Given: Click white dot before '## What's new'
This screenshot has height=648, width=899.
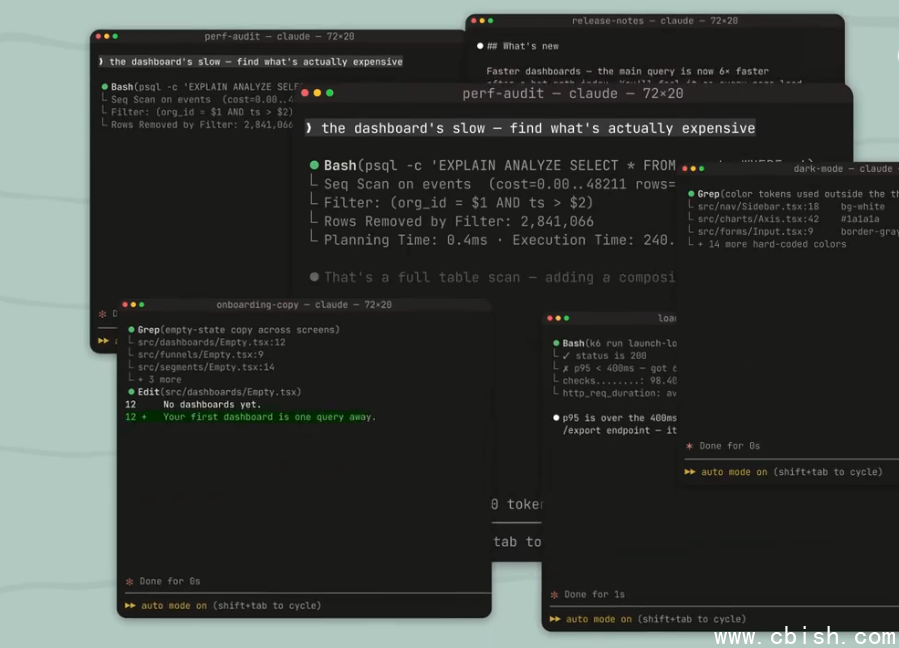Looking at the screenshot, I should (x=480, y=46).
